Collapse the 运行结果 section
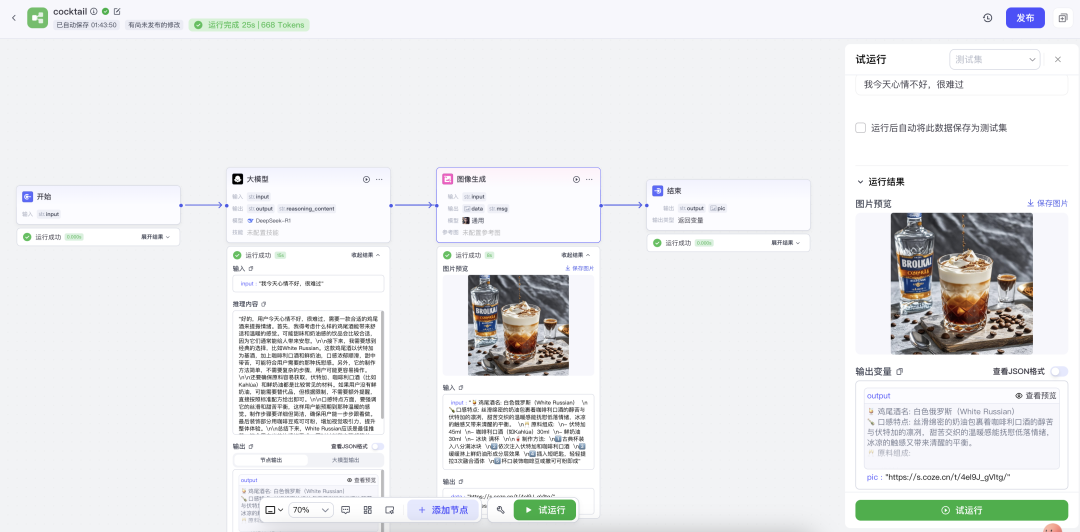 pos(860,182)
